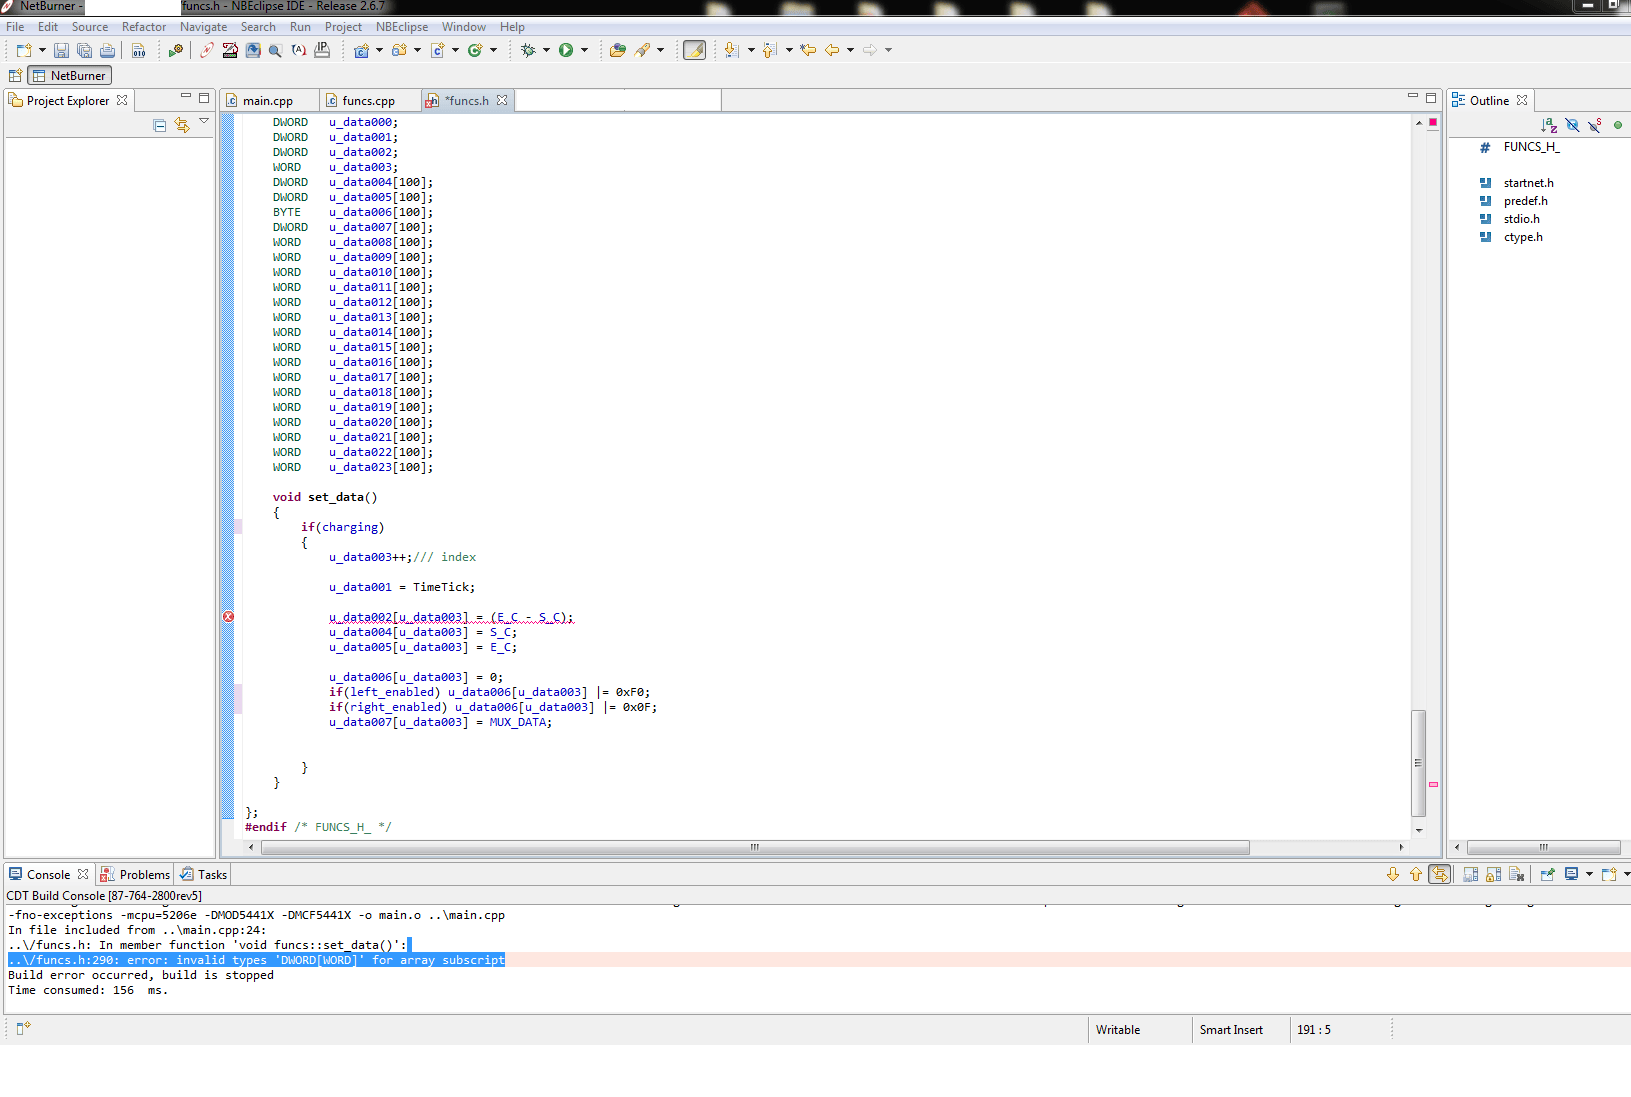This screenshot has height=1097, width=1631.
Task: Select the NetBurner perspective button
Action: [x=69, y=76]
